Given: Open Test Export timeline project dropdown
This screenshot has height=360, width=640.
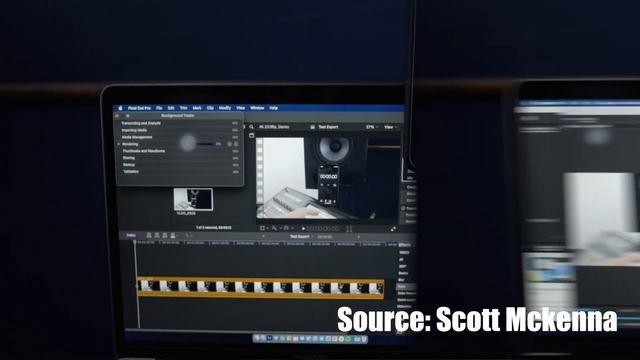Looking at the screenshot, I should [x=301, y=236].
